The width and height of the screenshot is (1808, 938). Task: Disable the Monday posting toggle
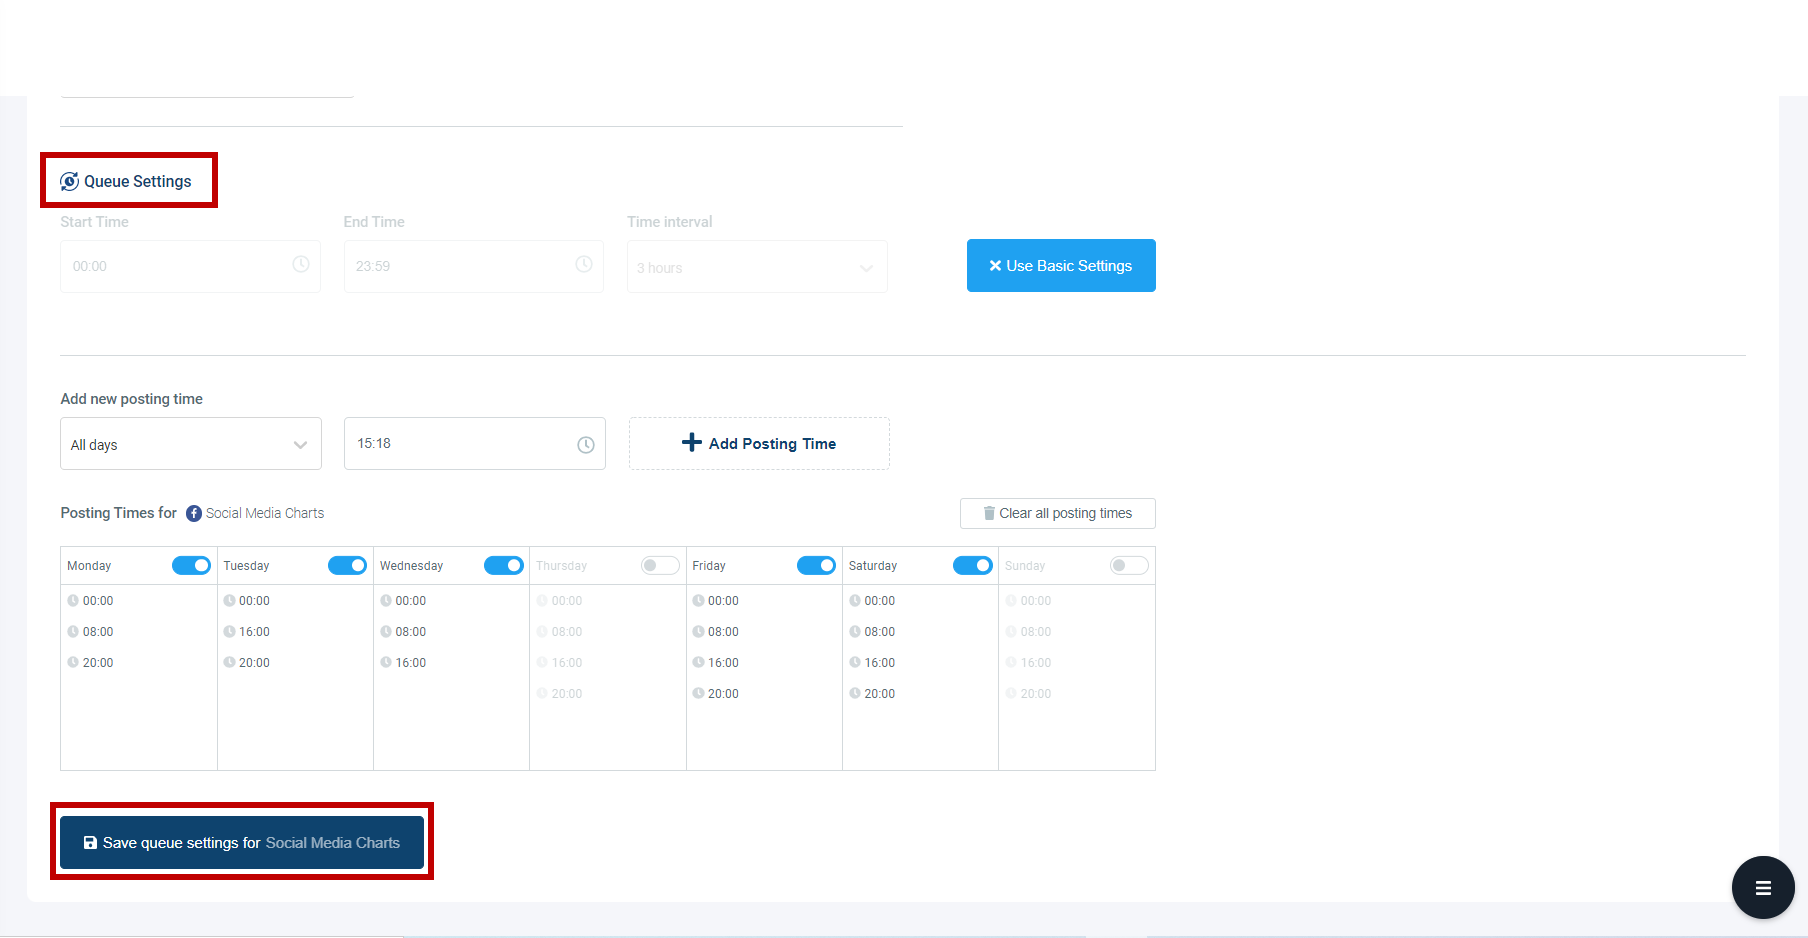coord(191,565)
